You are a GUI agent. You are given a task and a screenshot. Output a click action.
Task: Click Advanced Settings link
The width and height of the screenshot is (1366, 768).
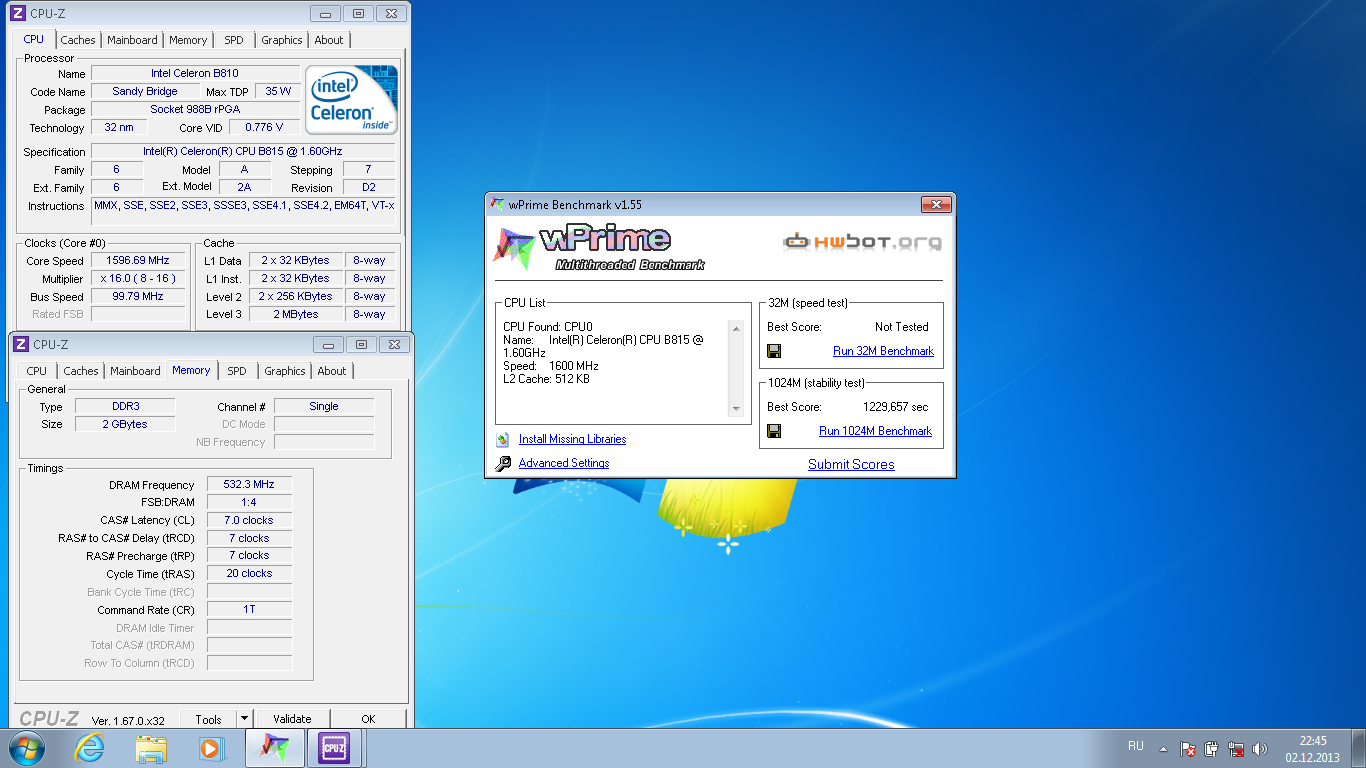tap(564, 463)
